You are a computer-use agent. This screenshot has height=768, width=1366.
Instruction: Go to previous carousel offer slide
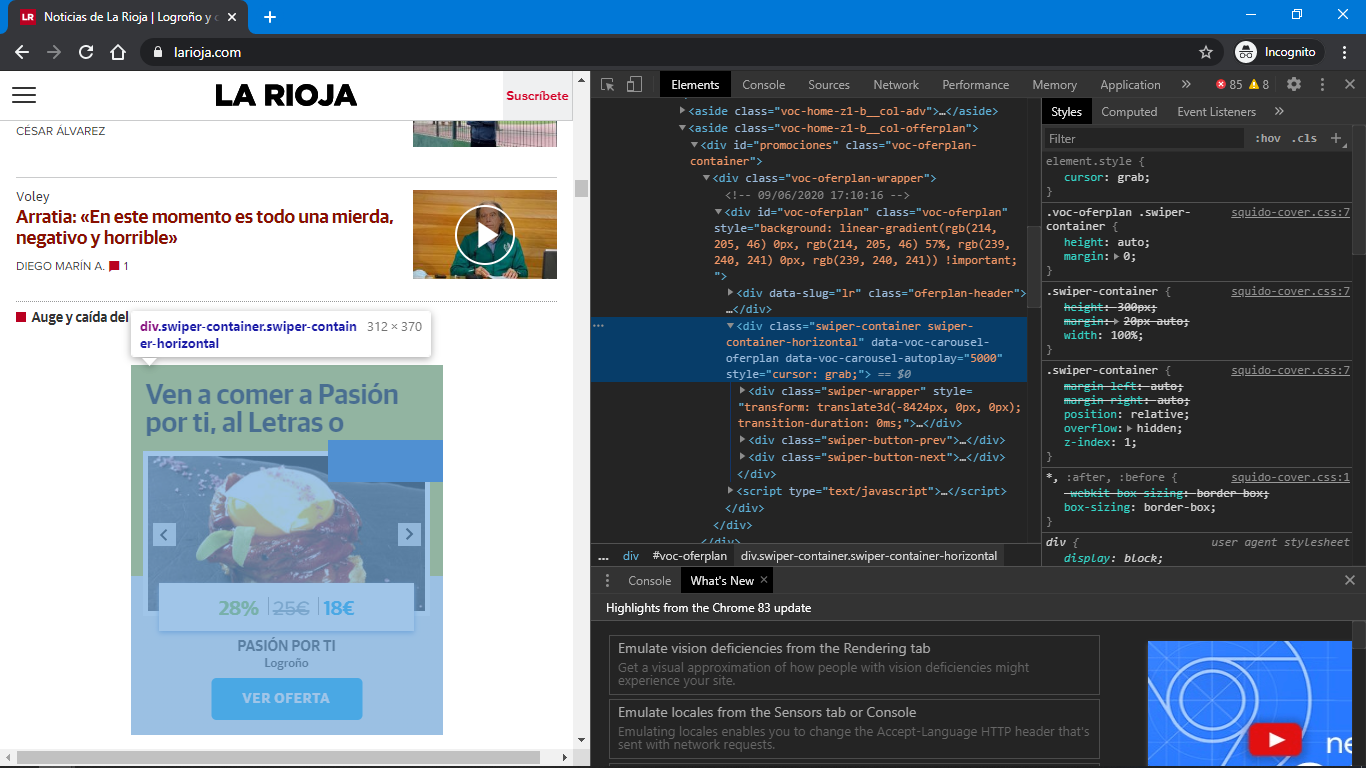164,535
